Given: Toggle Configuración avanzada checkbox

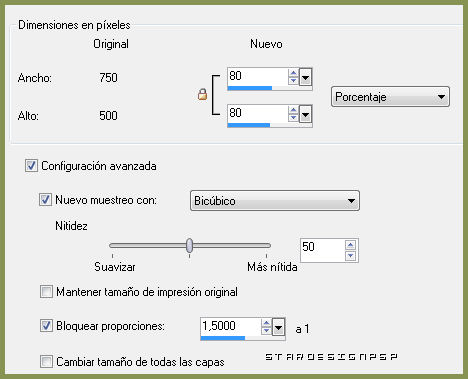Looking at the screenshot, I should click(x=31, y=166).
